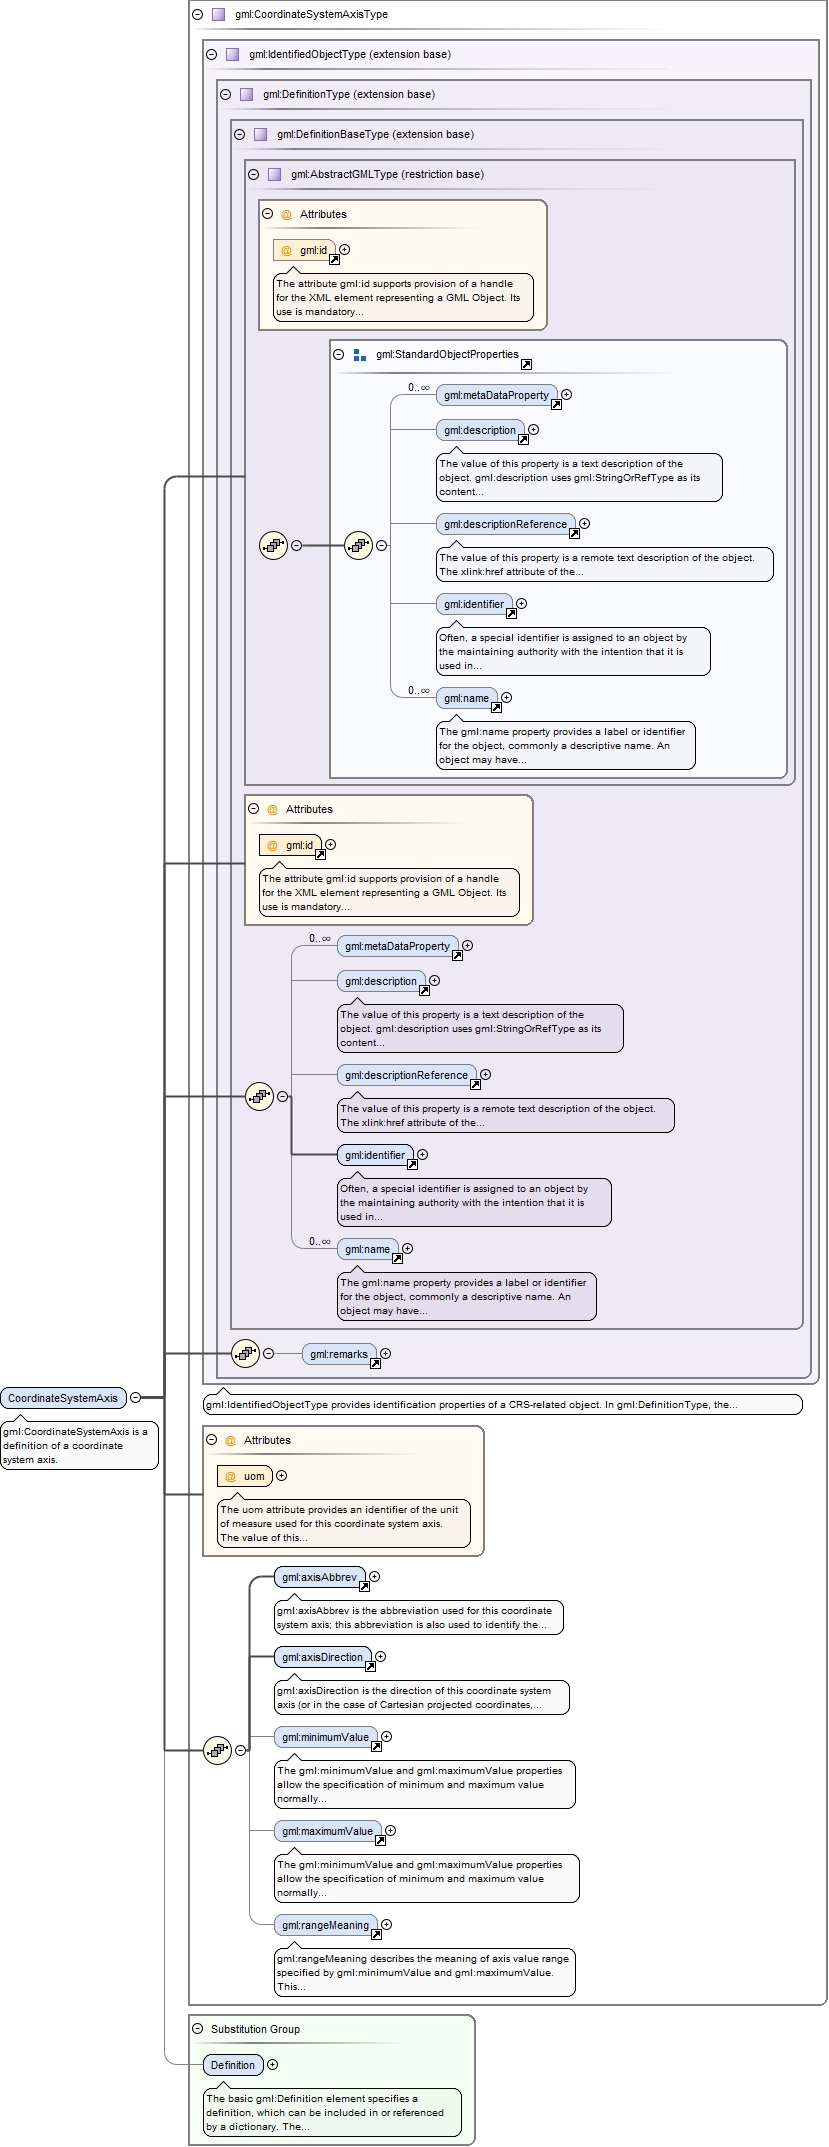
Task: Collapse the gml:IdentifiedObjectType extension base
Action: point(211,55)
